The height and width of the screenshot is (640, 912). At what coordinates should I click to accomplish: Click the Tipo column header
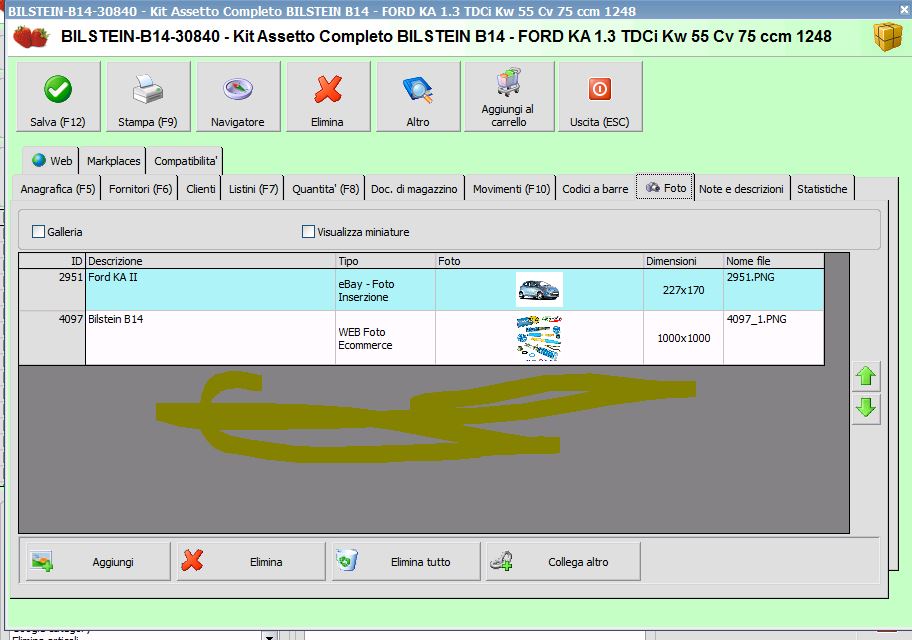[x=385, y=261]
